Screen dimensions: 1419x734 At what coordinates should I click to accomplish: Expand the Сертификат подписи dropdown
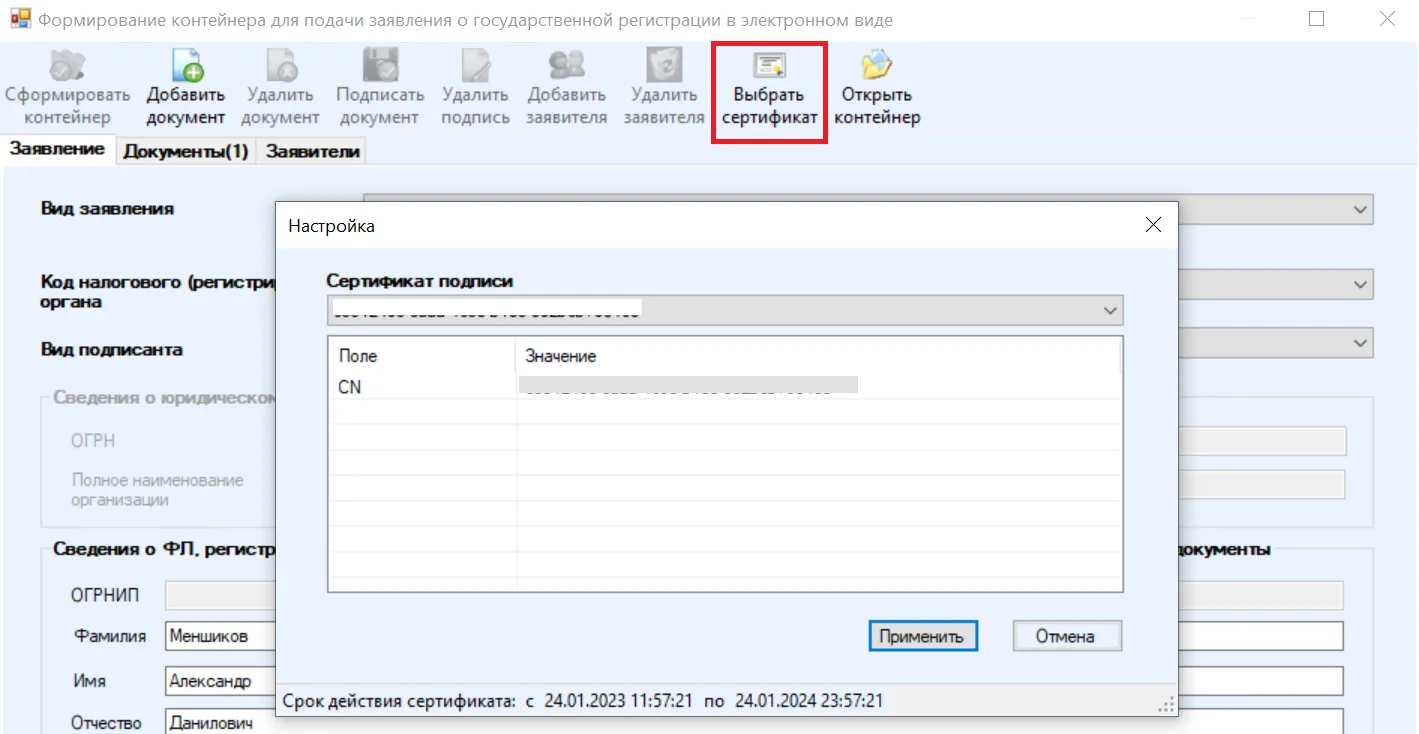pos(1109,311)
